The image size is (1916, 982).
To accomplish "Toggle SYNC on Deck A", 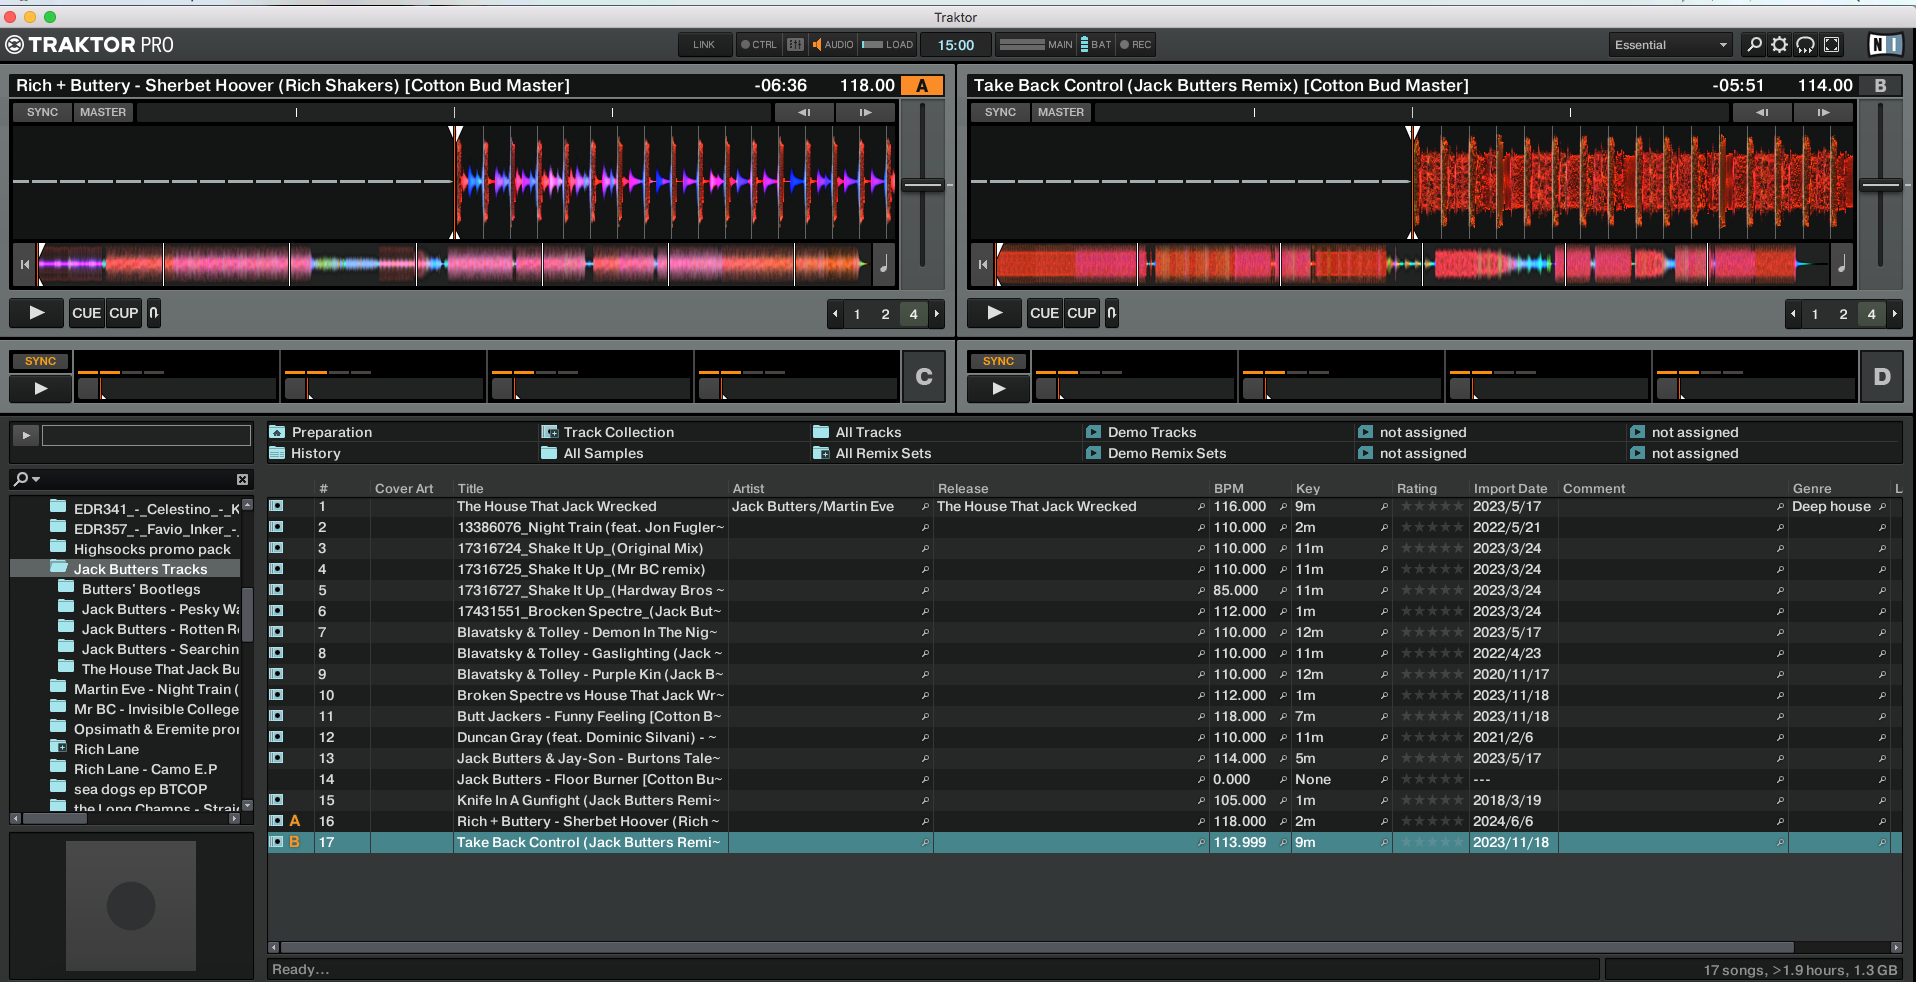I will (x=42, y=112).
